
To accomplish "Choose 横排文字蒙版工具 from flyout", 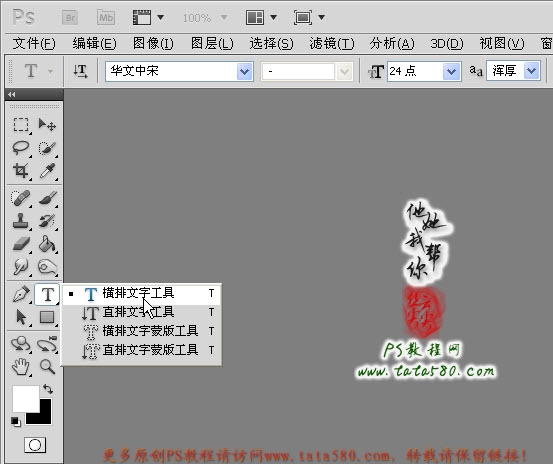I will pos(142,331).
